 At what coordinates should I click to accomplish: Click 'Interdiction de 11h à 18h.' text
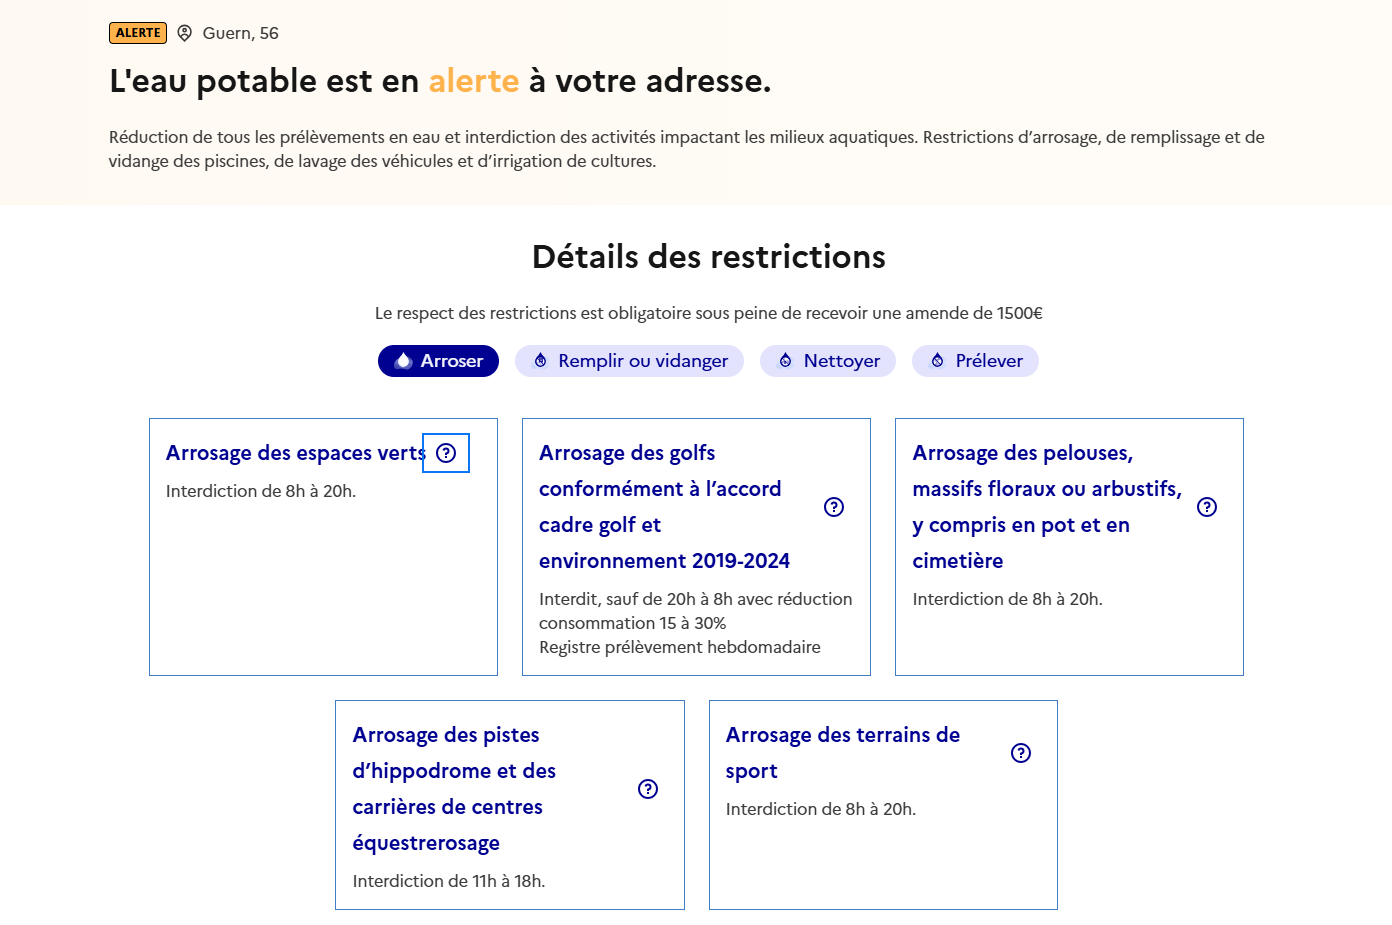(x=449, y=881)
